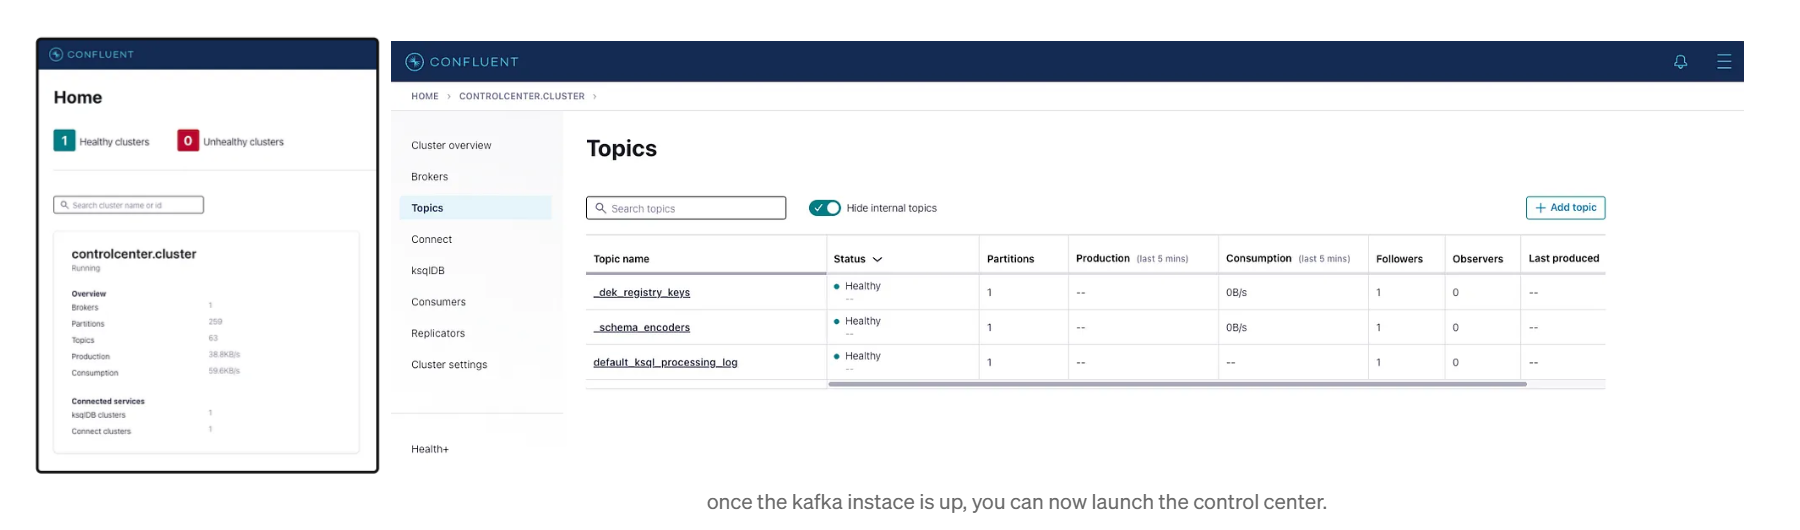
Task: Open the notifications bell icon
Action: tap(1680, 62)
